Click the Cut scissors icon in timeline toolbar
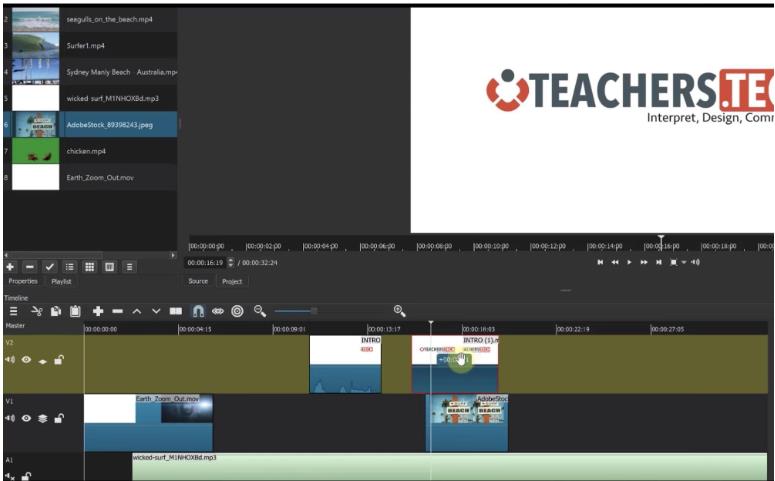 coord(37,311)
